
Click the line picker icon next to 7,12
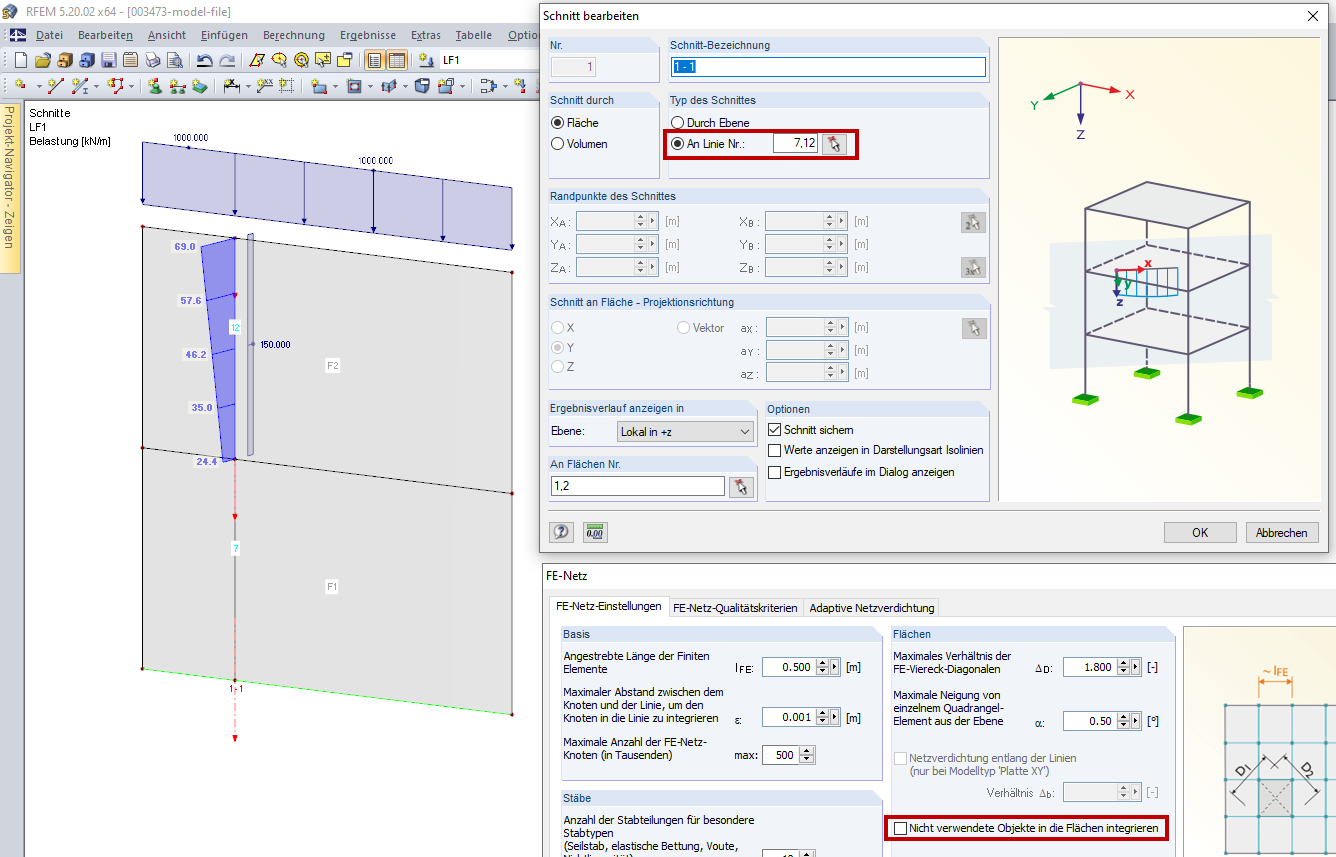pos(834,144)
